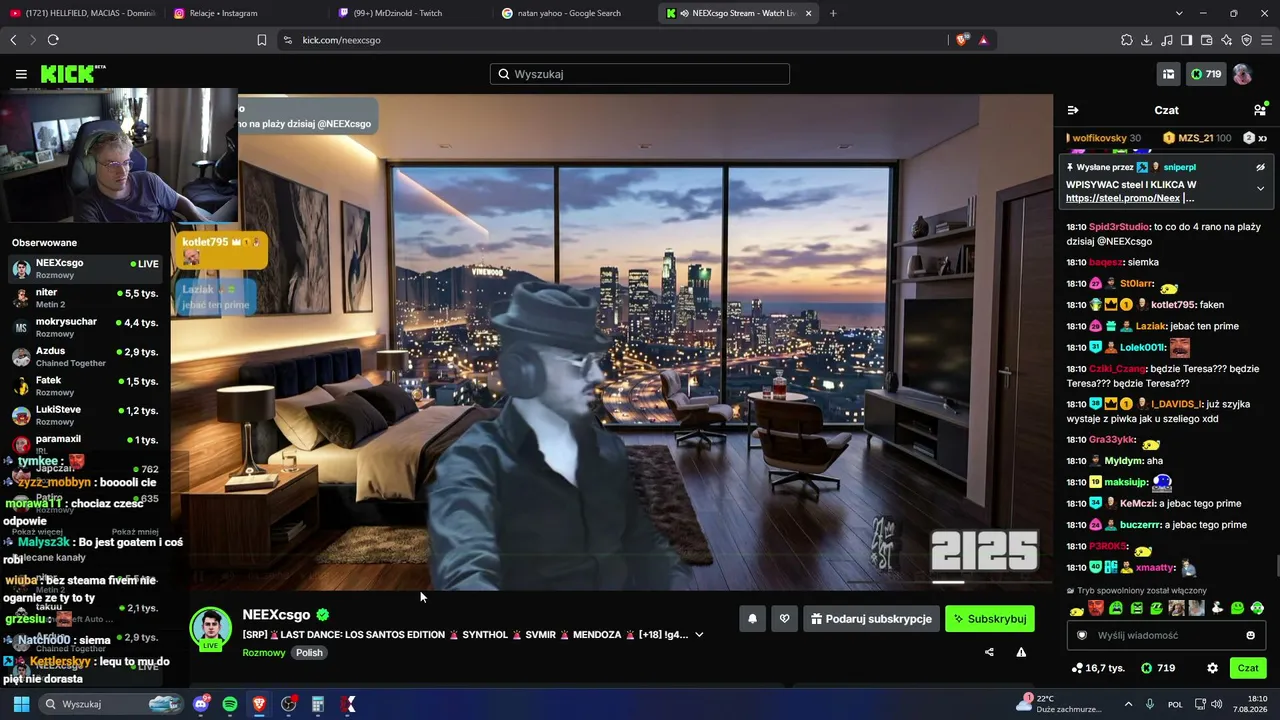The width and height of the screenshot is (1280, 720).
Task: Go to the Kick home logo
Action: point(72,74)
